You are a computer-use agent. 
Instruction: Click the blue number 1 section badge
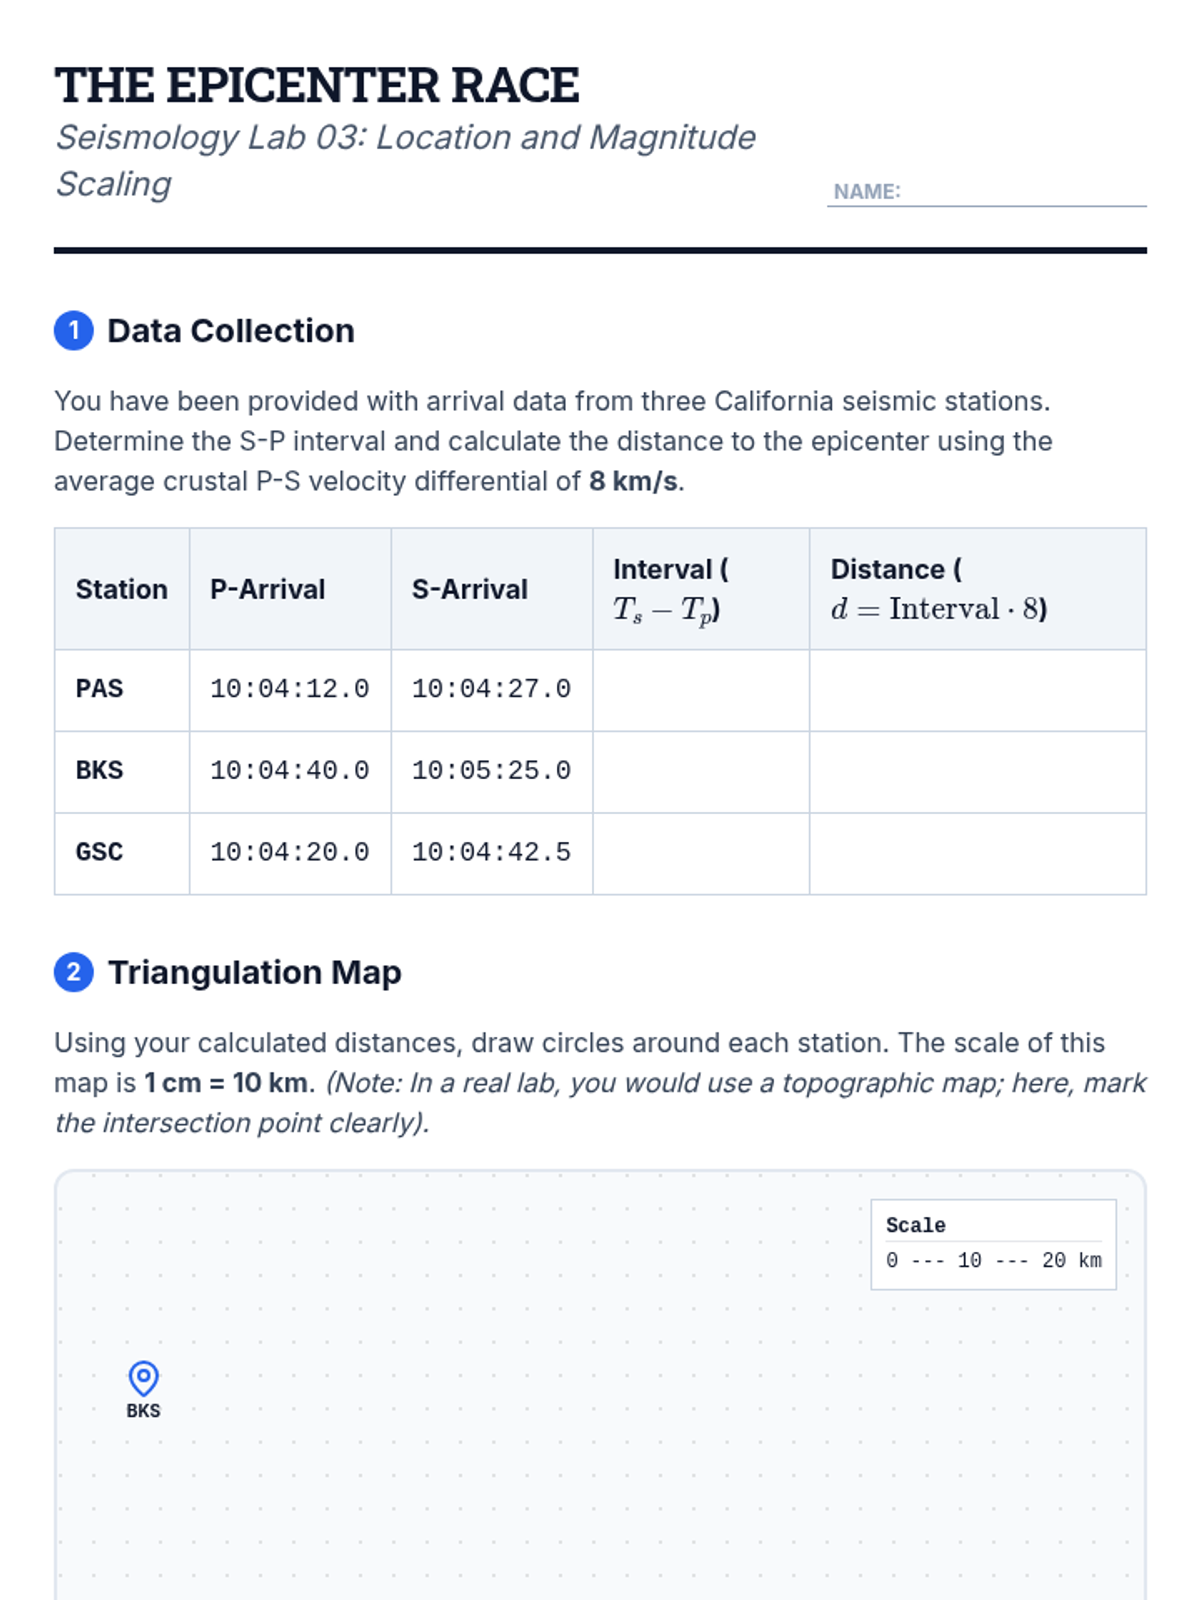coord(74,331)
